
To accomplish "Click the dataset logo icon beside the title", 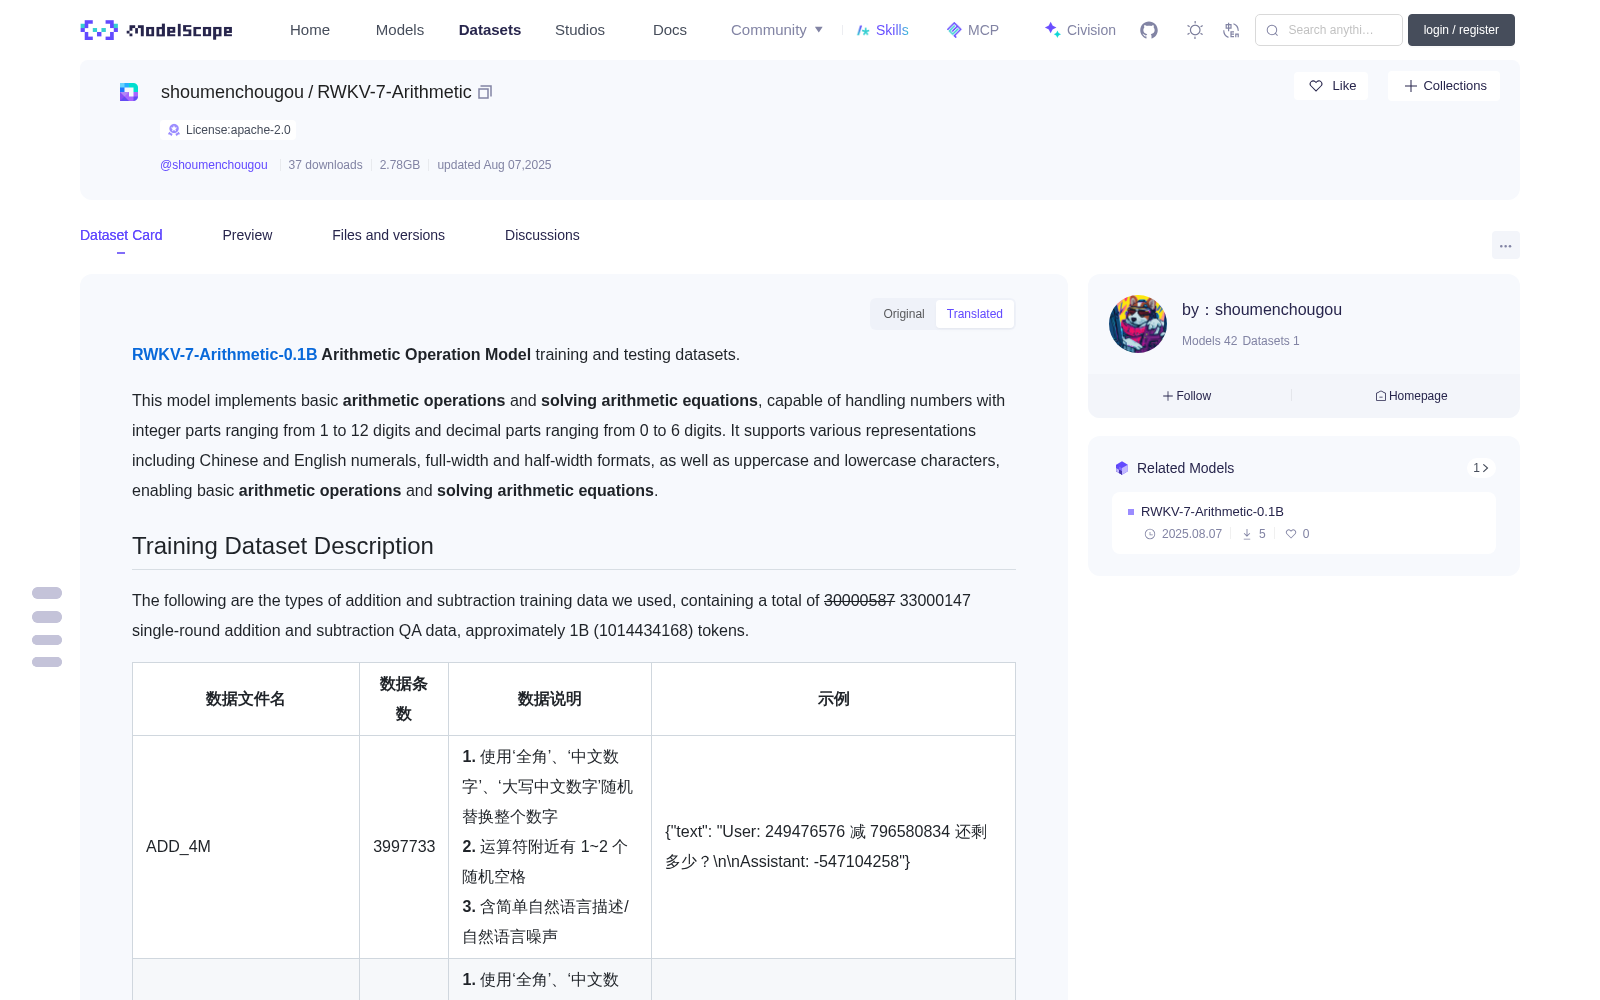I will point(129,92).
